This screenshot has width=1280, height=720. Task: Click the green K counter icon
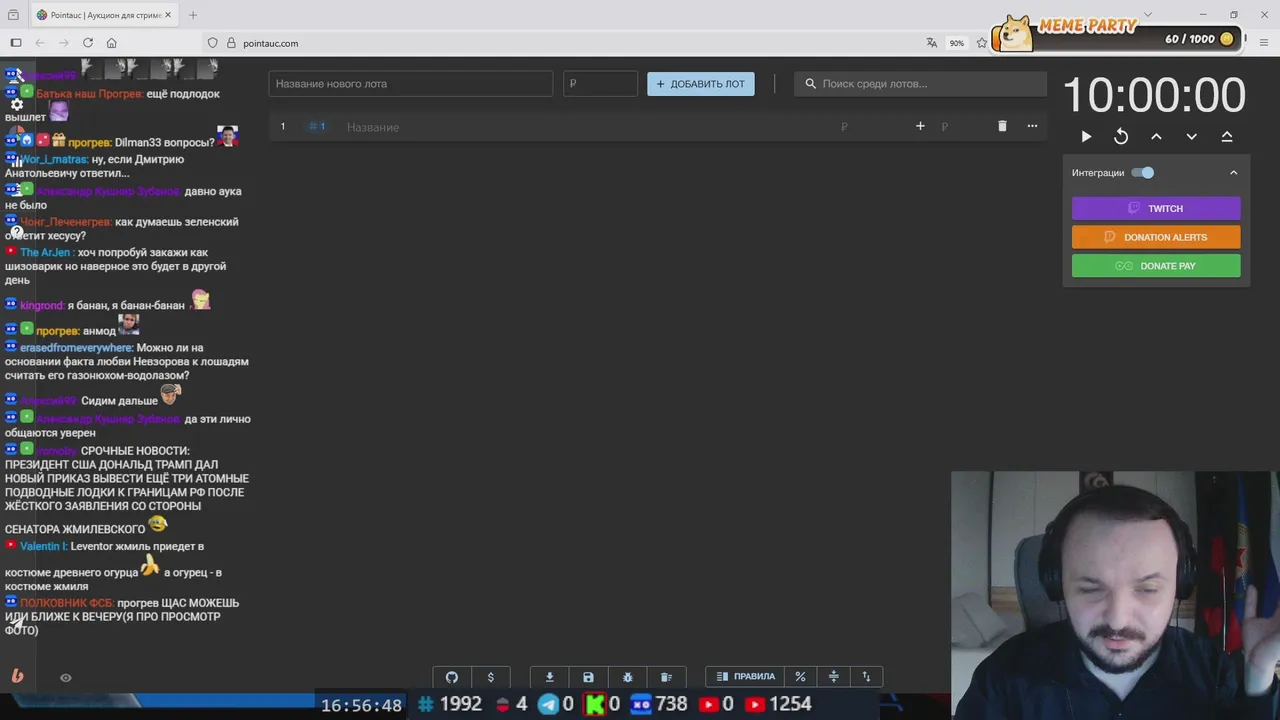[x=595, y=704]
